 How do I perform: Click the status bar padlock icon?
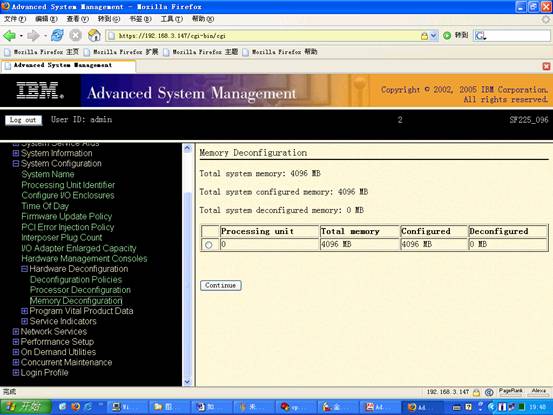pyautogui.click(x=476, y=392)
